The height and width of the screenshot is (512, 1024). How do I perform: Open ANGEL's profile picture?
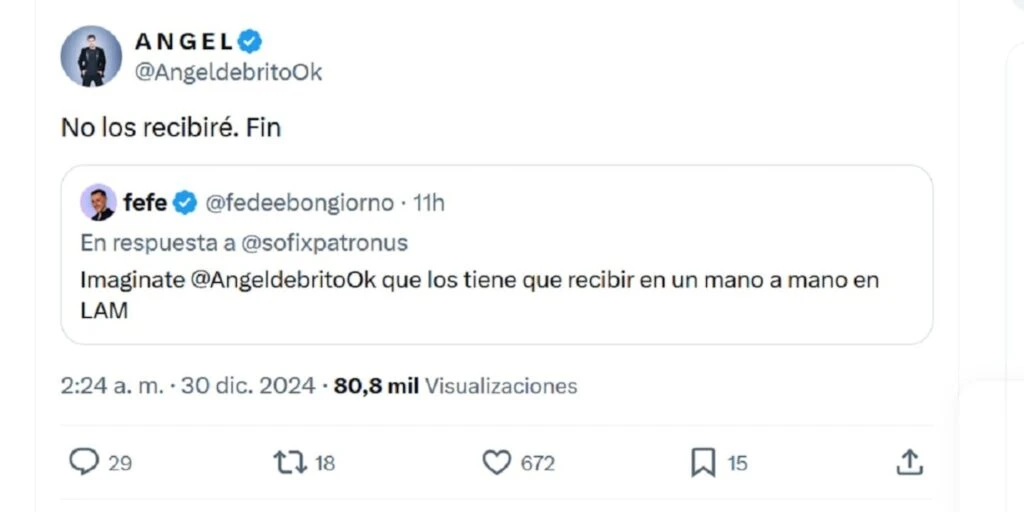click(x=91, y=56)
